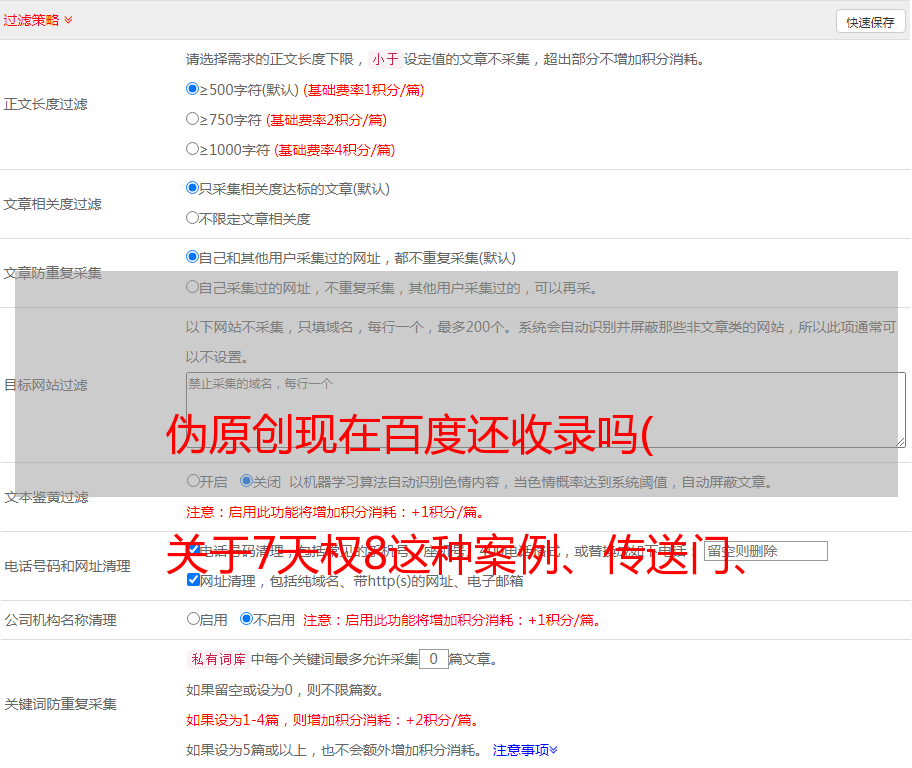Turn on 文本鉴黄过滤 with 开启 radio
Image resolution: width=912 pixels, height=768 pixels.
point(193,481)
